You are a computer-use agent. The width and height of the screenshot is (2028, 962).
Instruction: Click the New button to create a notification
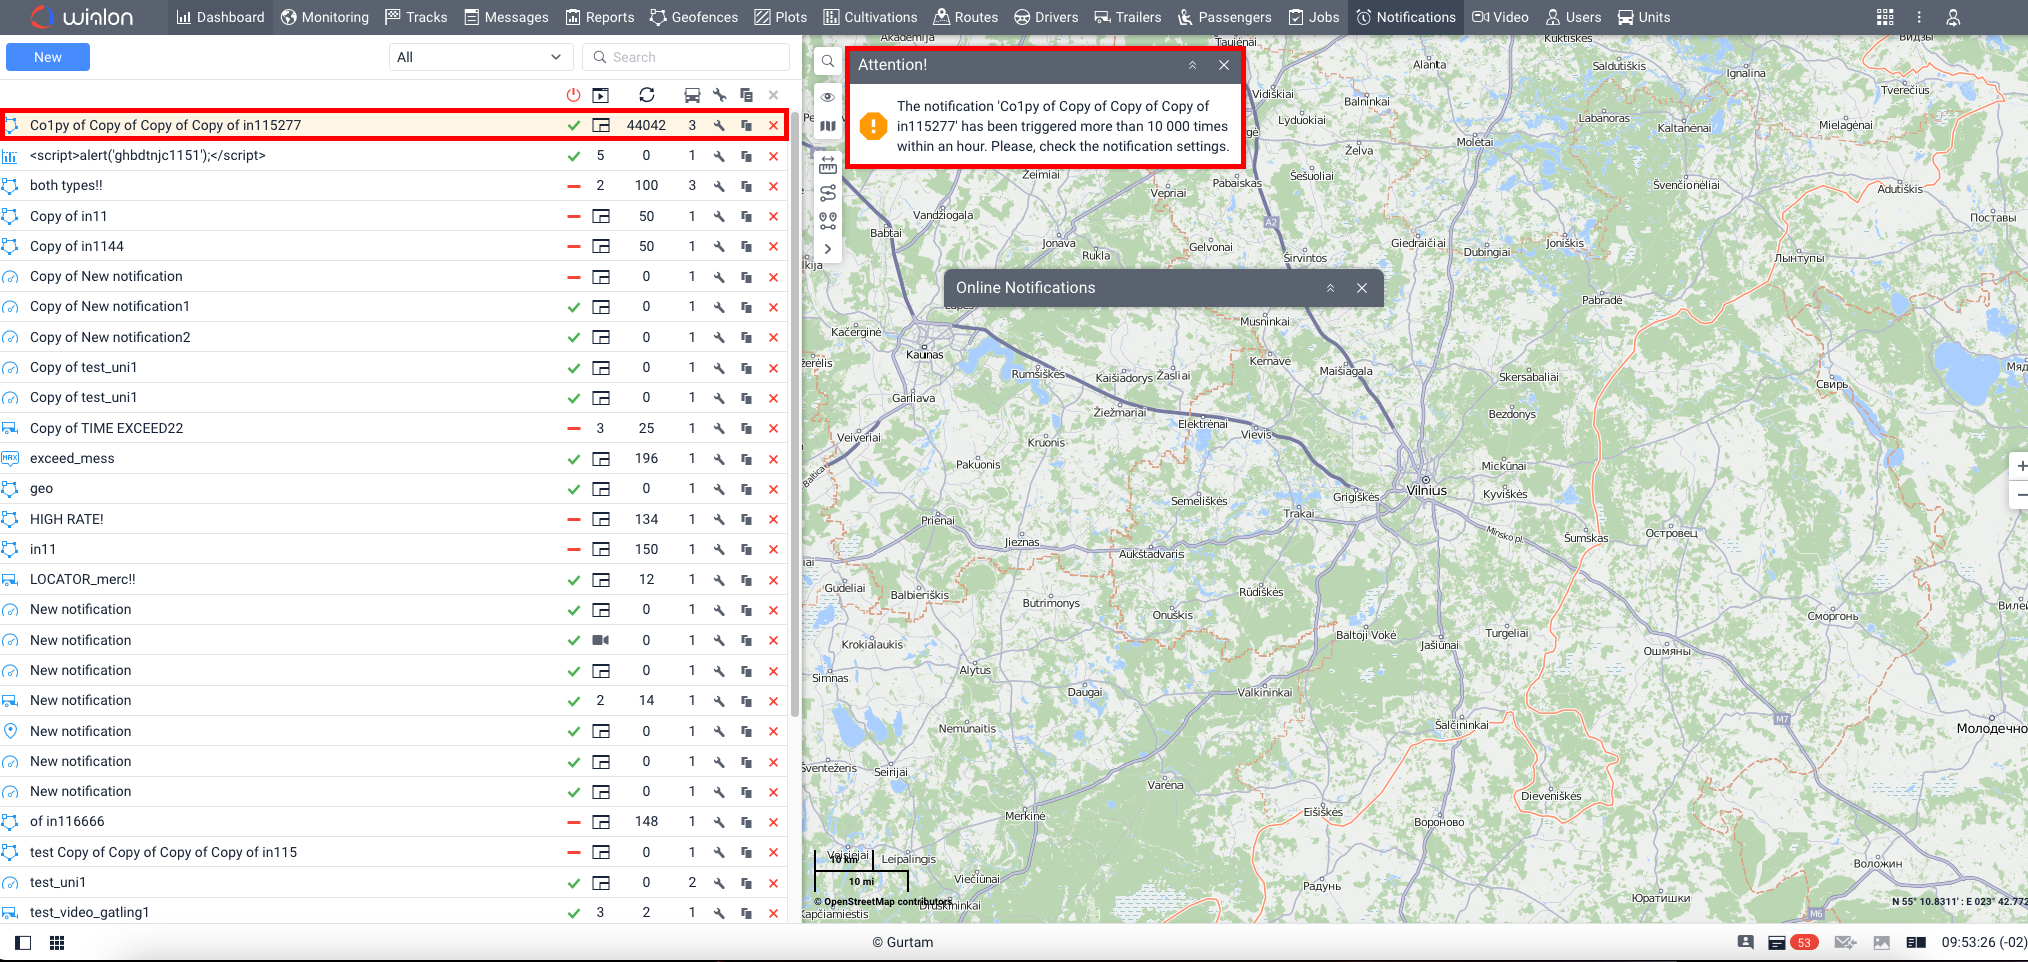click(48, 57)
